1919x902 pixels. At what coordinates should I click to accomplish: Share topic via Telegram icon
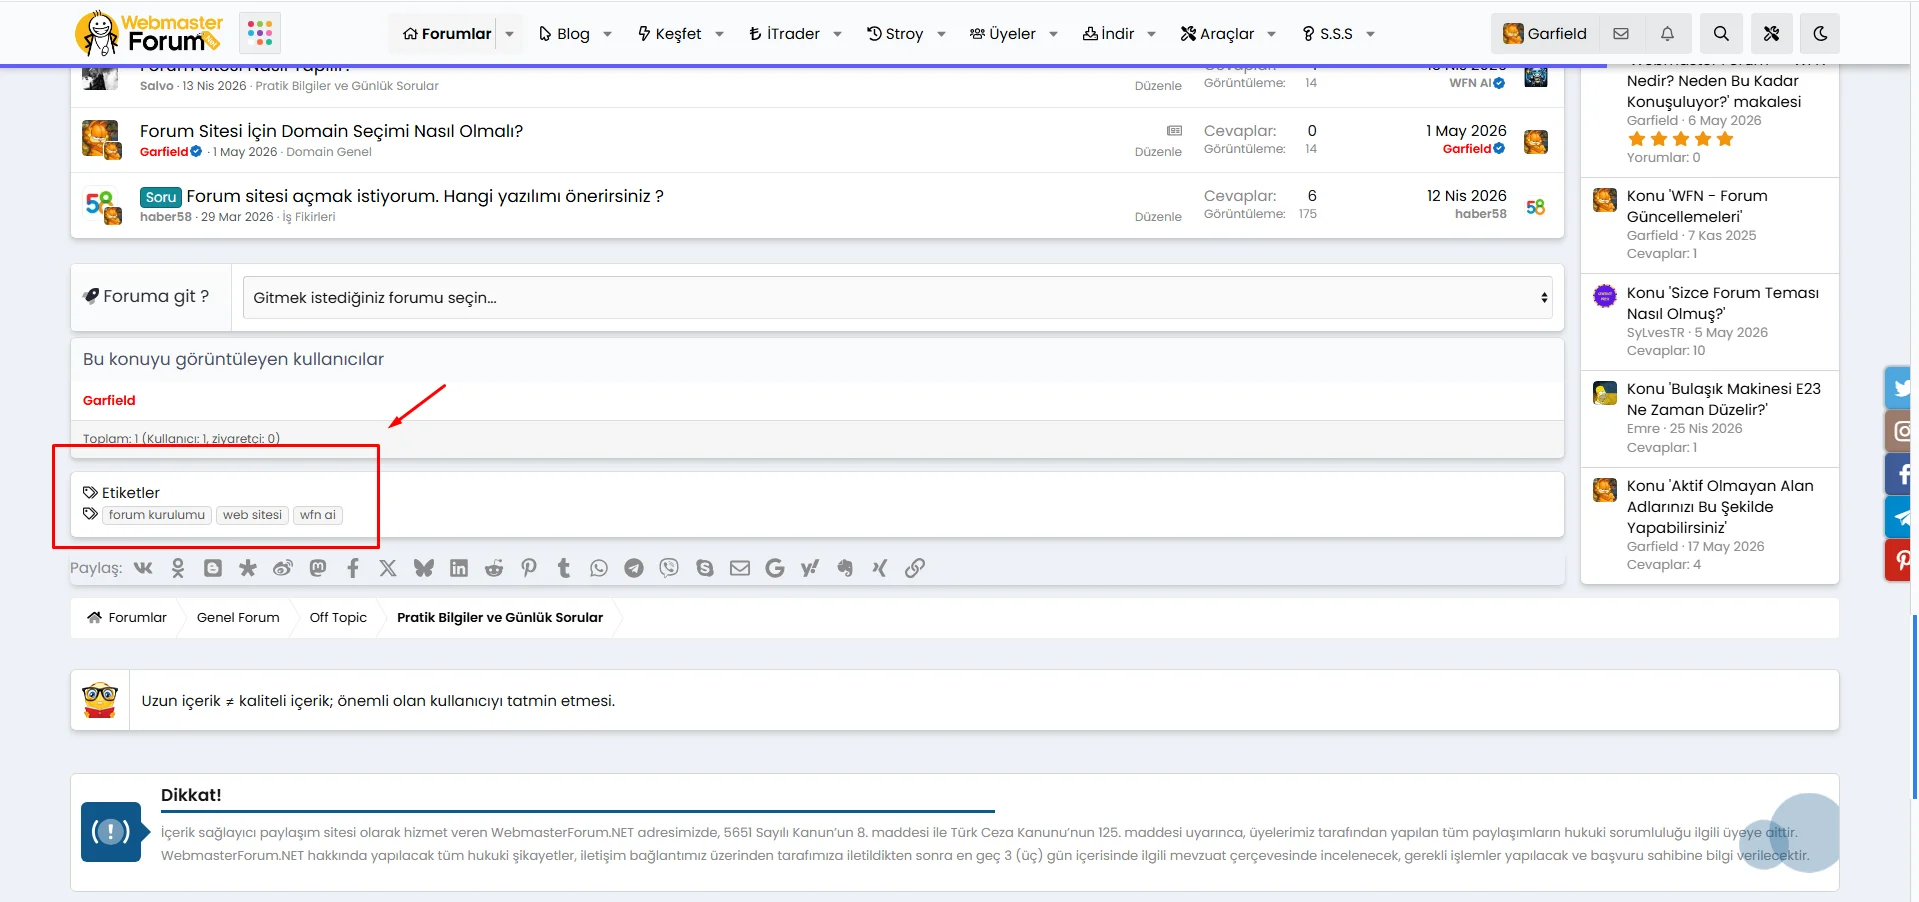point(634,568)
